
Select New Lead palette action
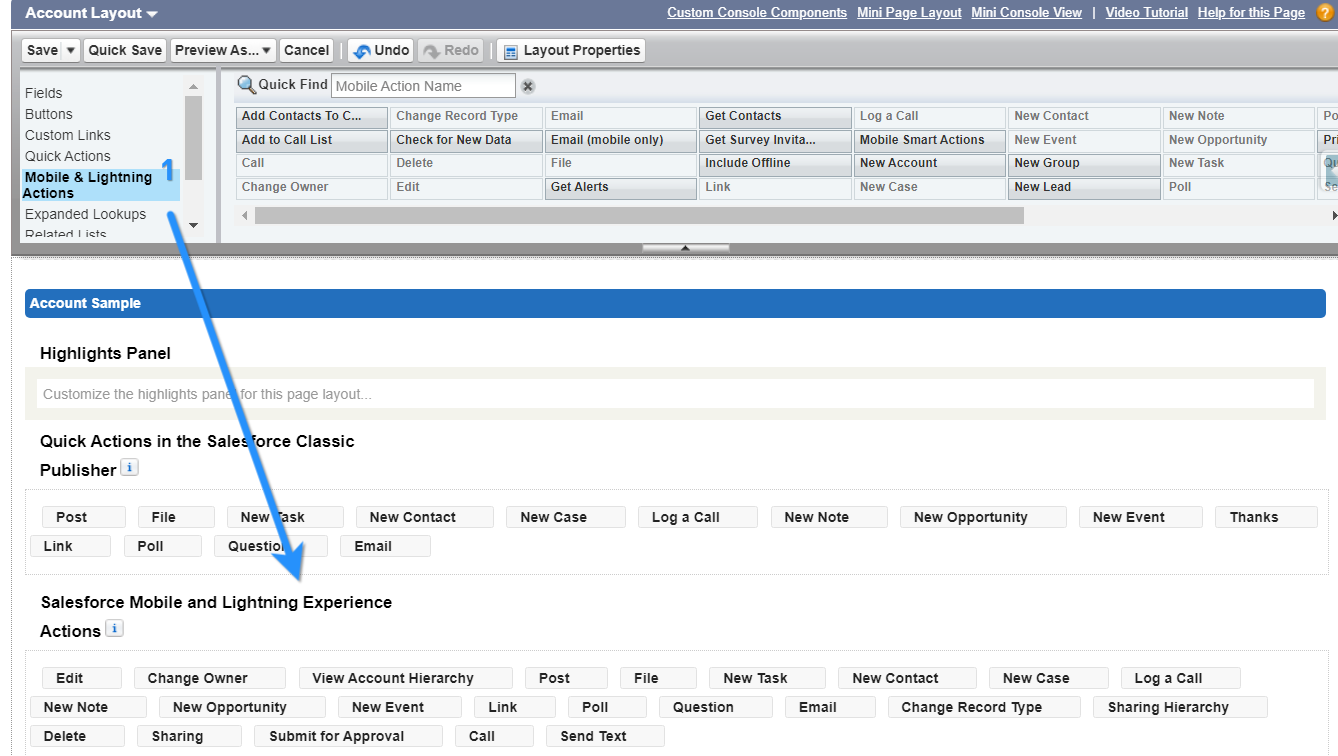[x=1084, y=187]
